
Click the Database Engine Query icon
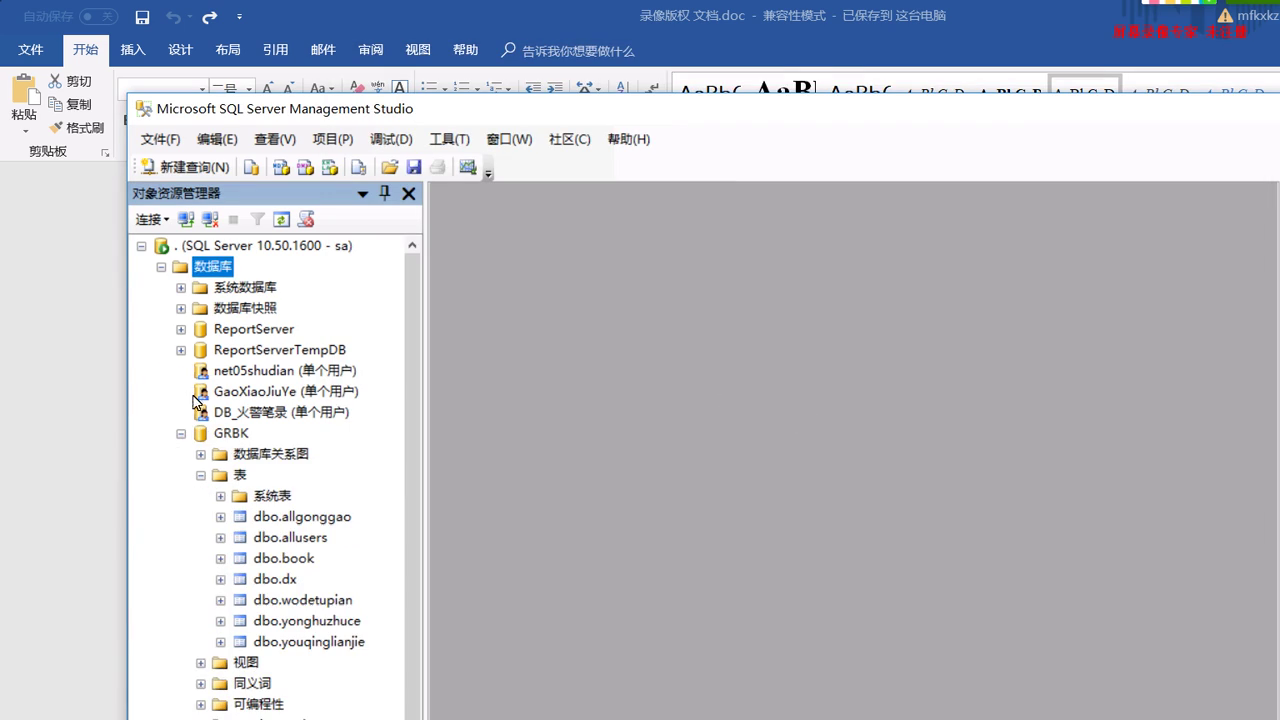pos(251,167)
